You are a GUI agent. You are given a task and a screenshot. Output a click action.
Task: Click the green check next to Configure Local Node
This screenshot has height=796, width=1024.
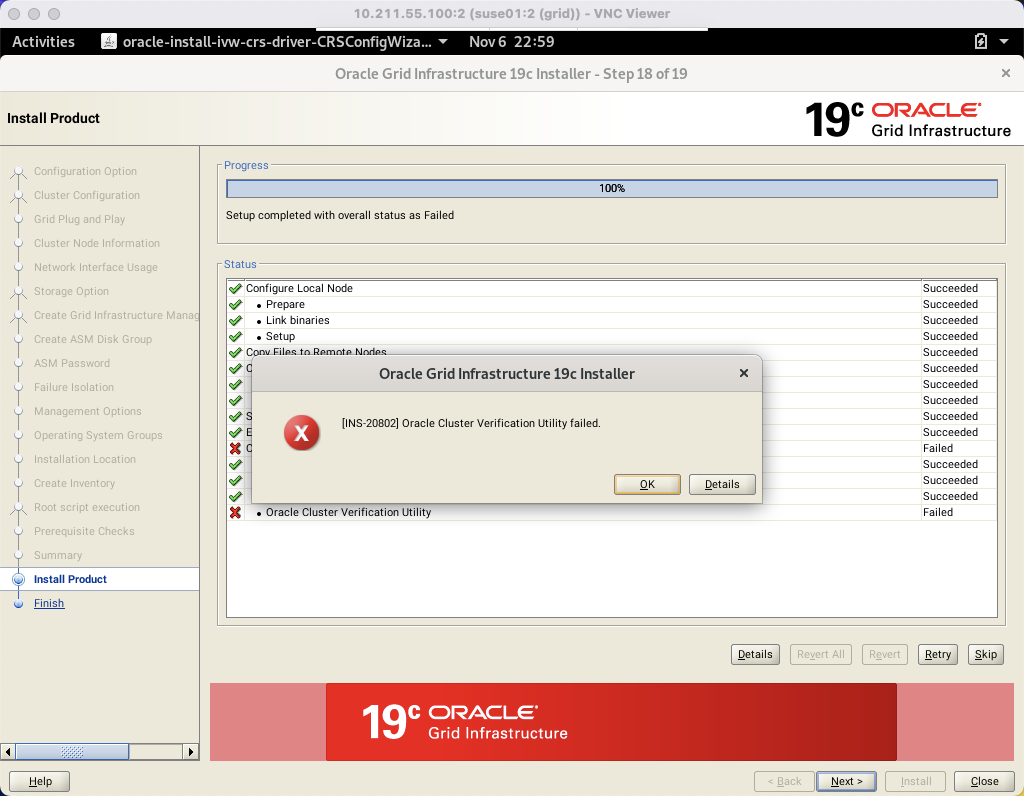click(235, 289)
